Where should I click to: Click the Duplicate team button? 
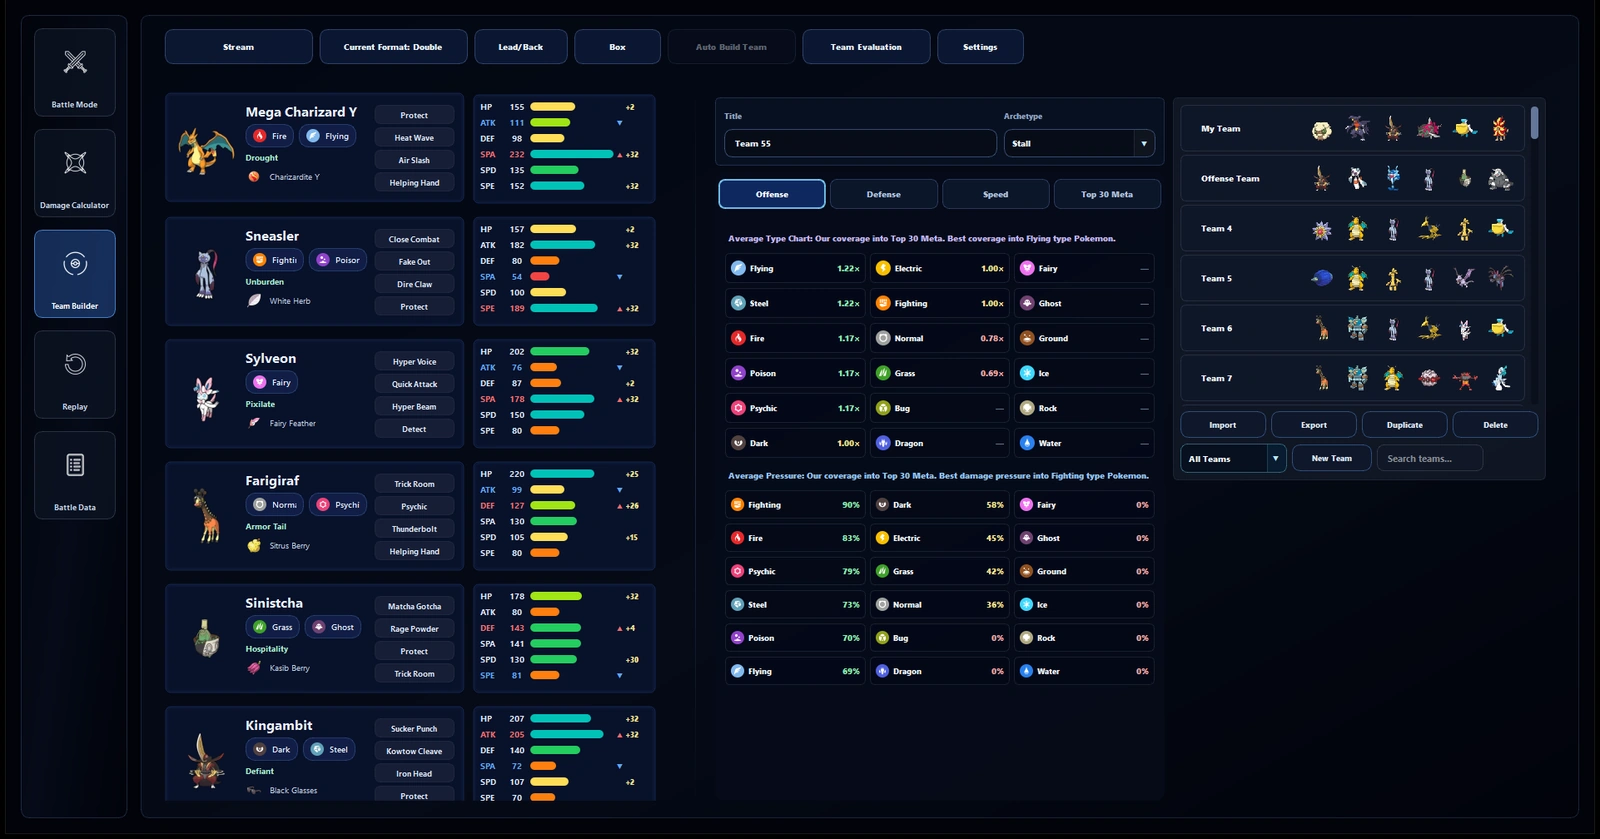pyautogui.click(x=1405, y=425)
